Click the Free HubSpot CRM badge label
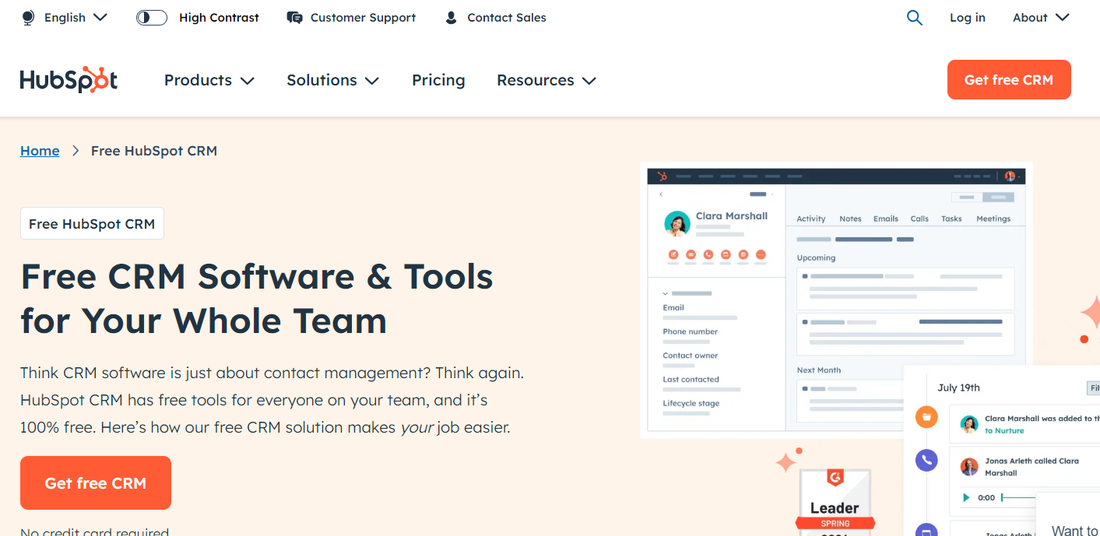 tap(92, 224)
